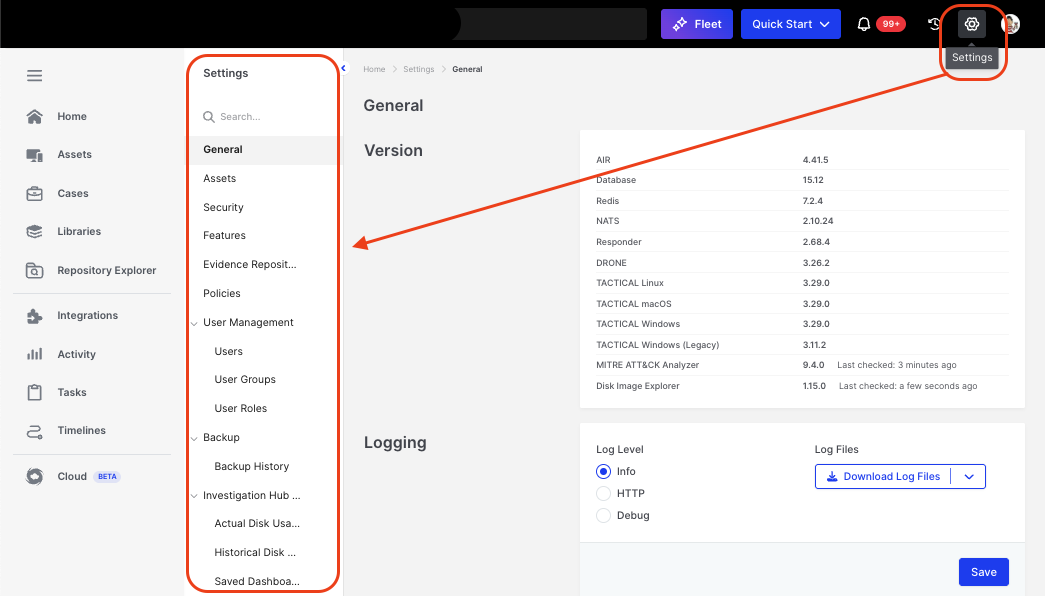Open Security settings menu item
The width and height of the screenshot is (1045, 596).
pyautogui.click(x=223, y=208)
